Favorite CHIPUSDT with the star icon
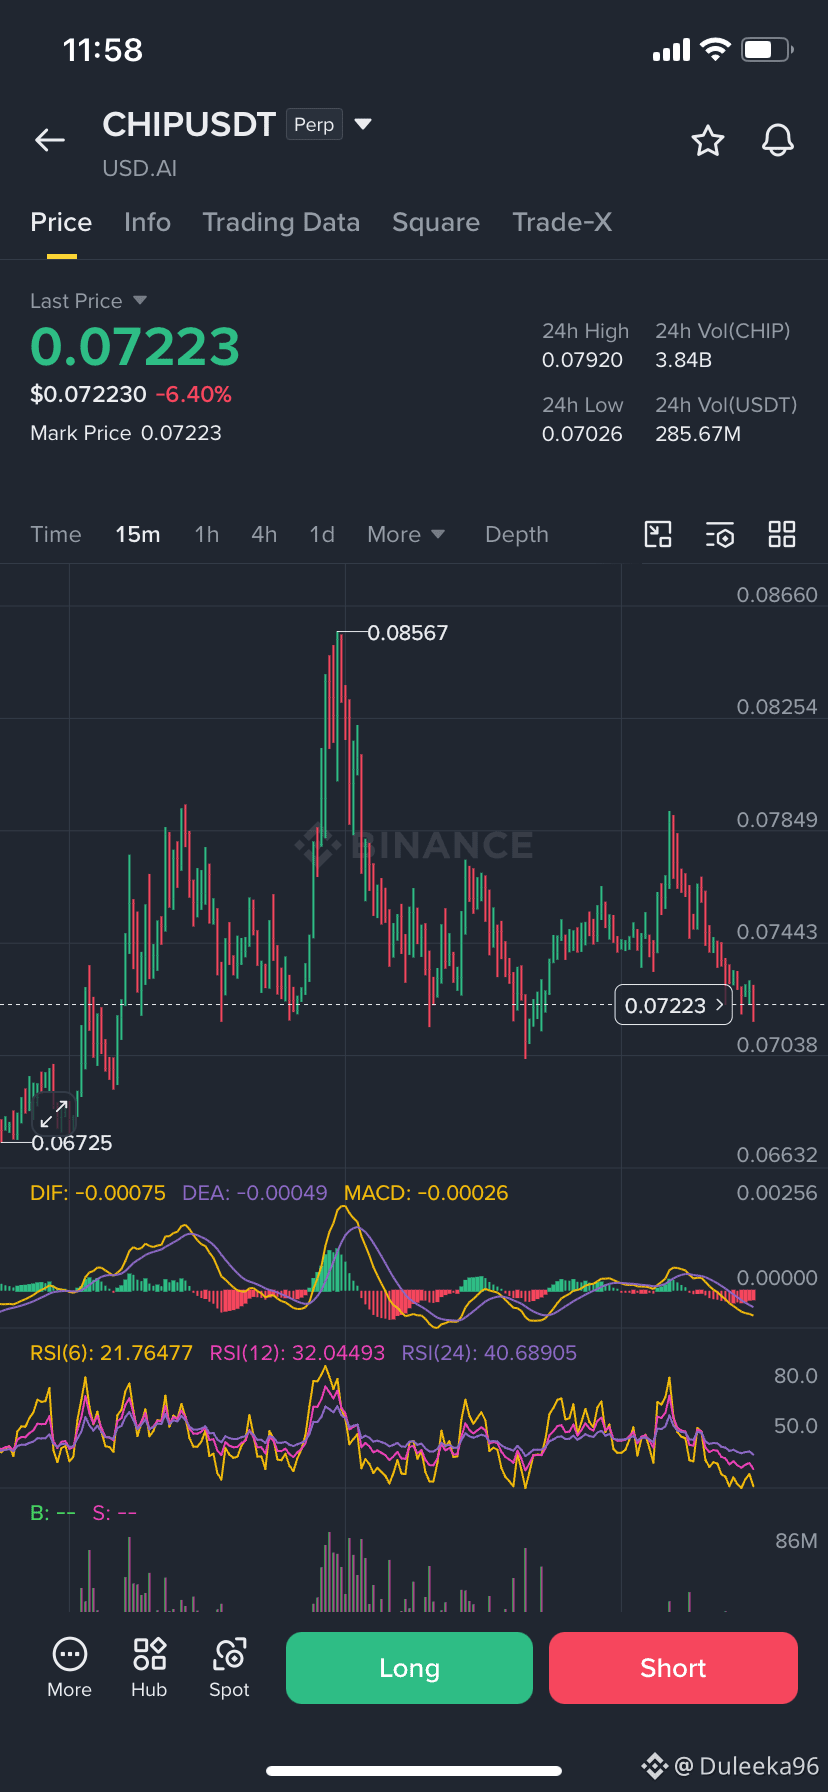The width and height of the screenshot is (828, 1792). [708, 141]
